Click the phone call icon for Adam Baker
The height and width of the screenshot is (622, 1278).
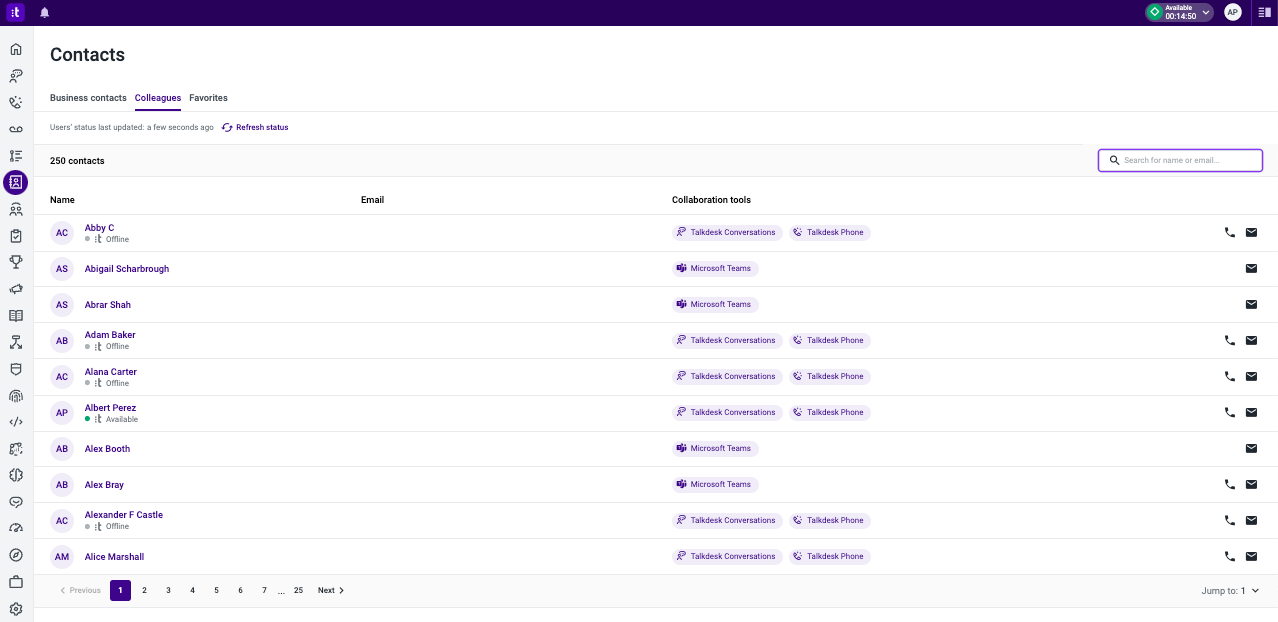pos(1229,340)
